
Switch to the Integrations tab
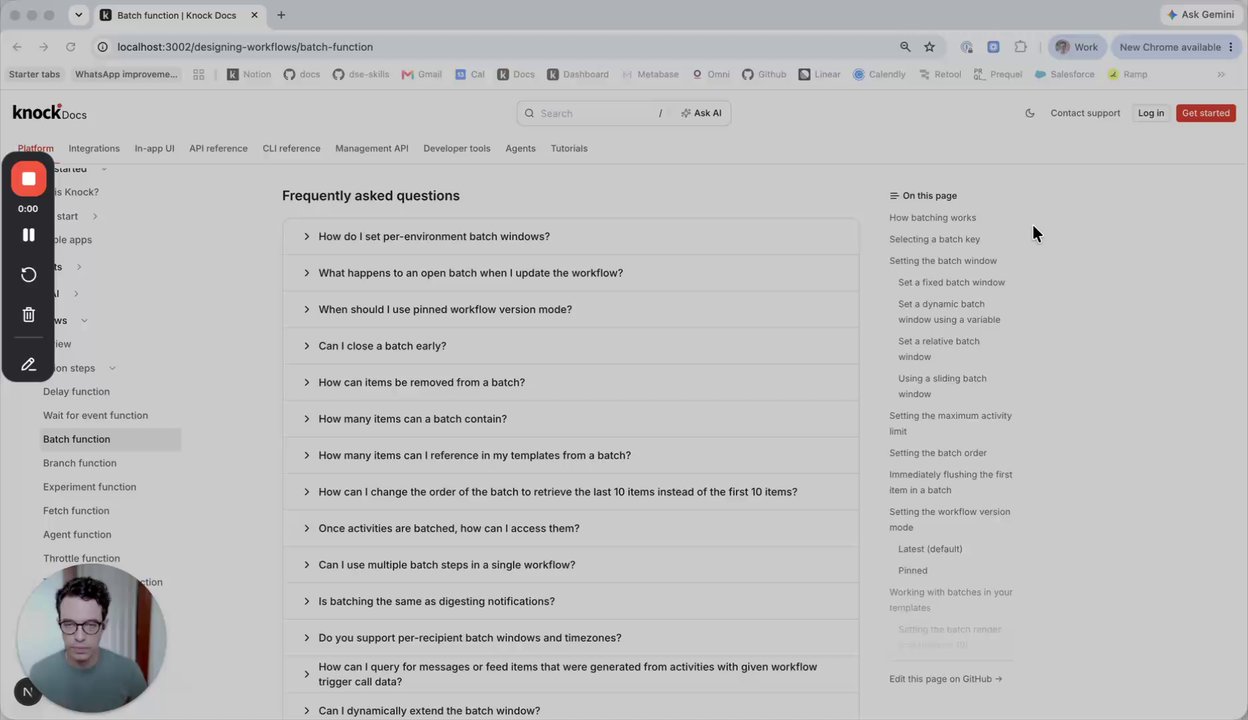point(94,148)
